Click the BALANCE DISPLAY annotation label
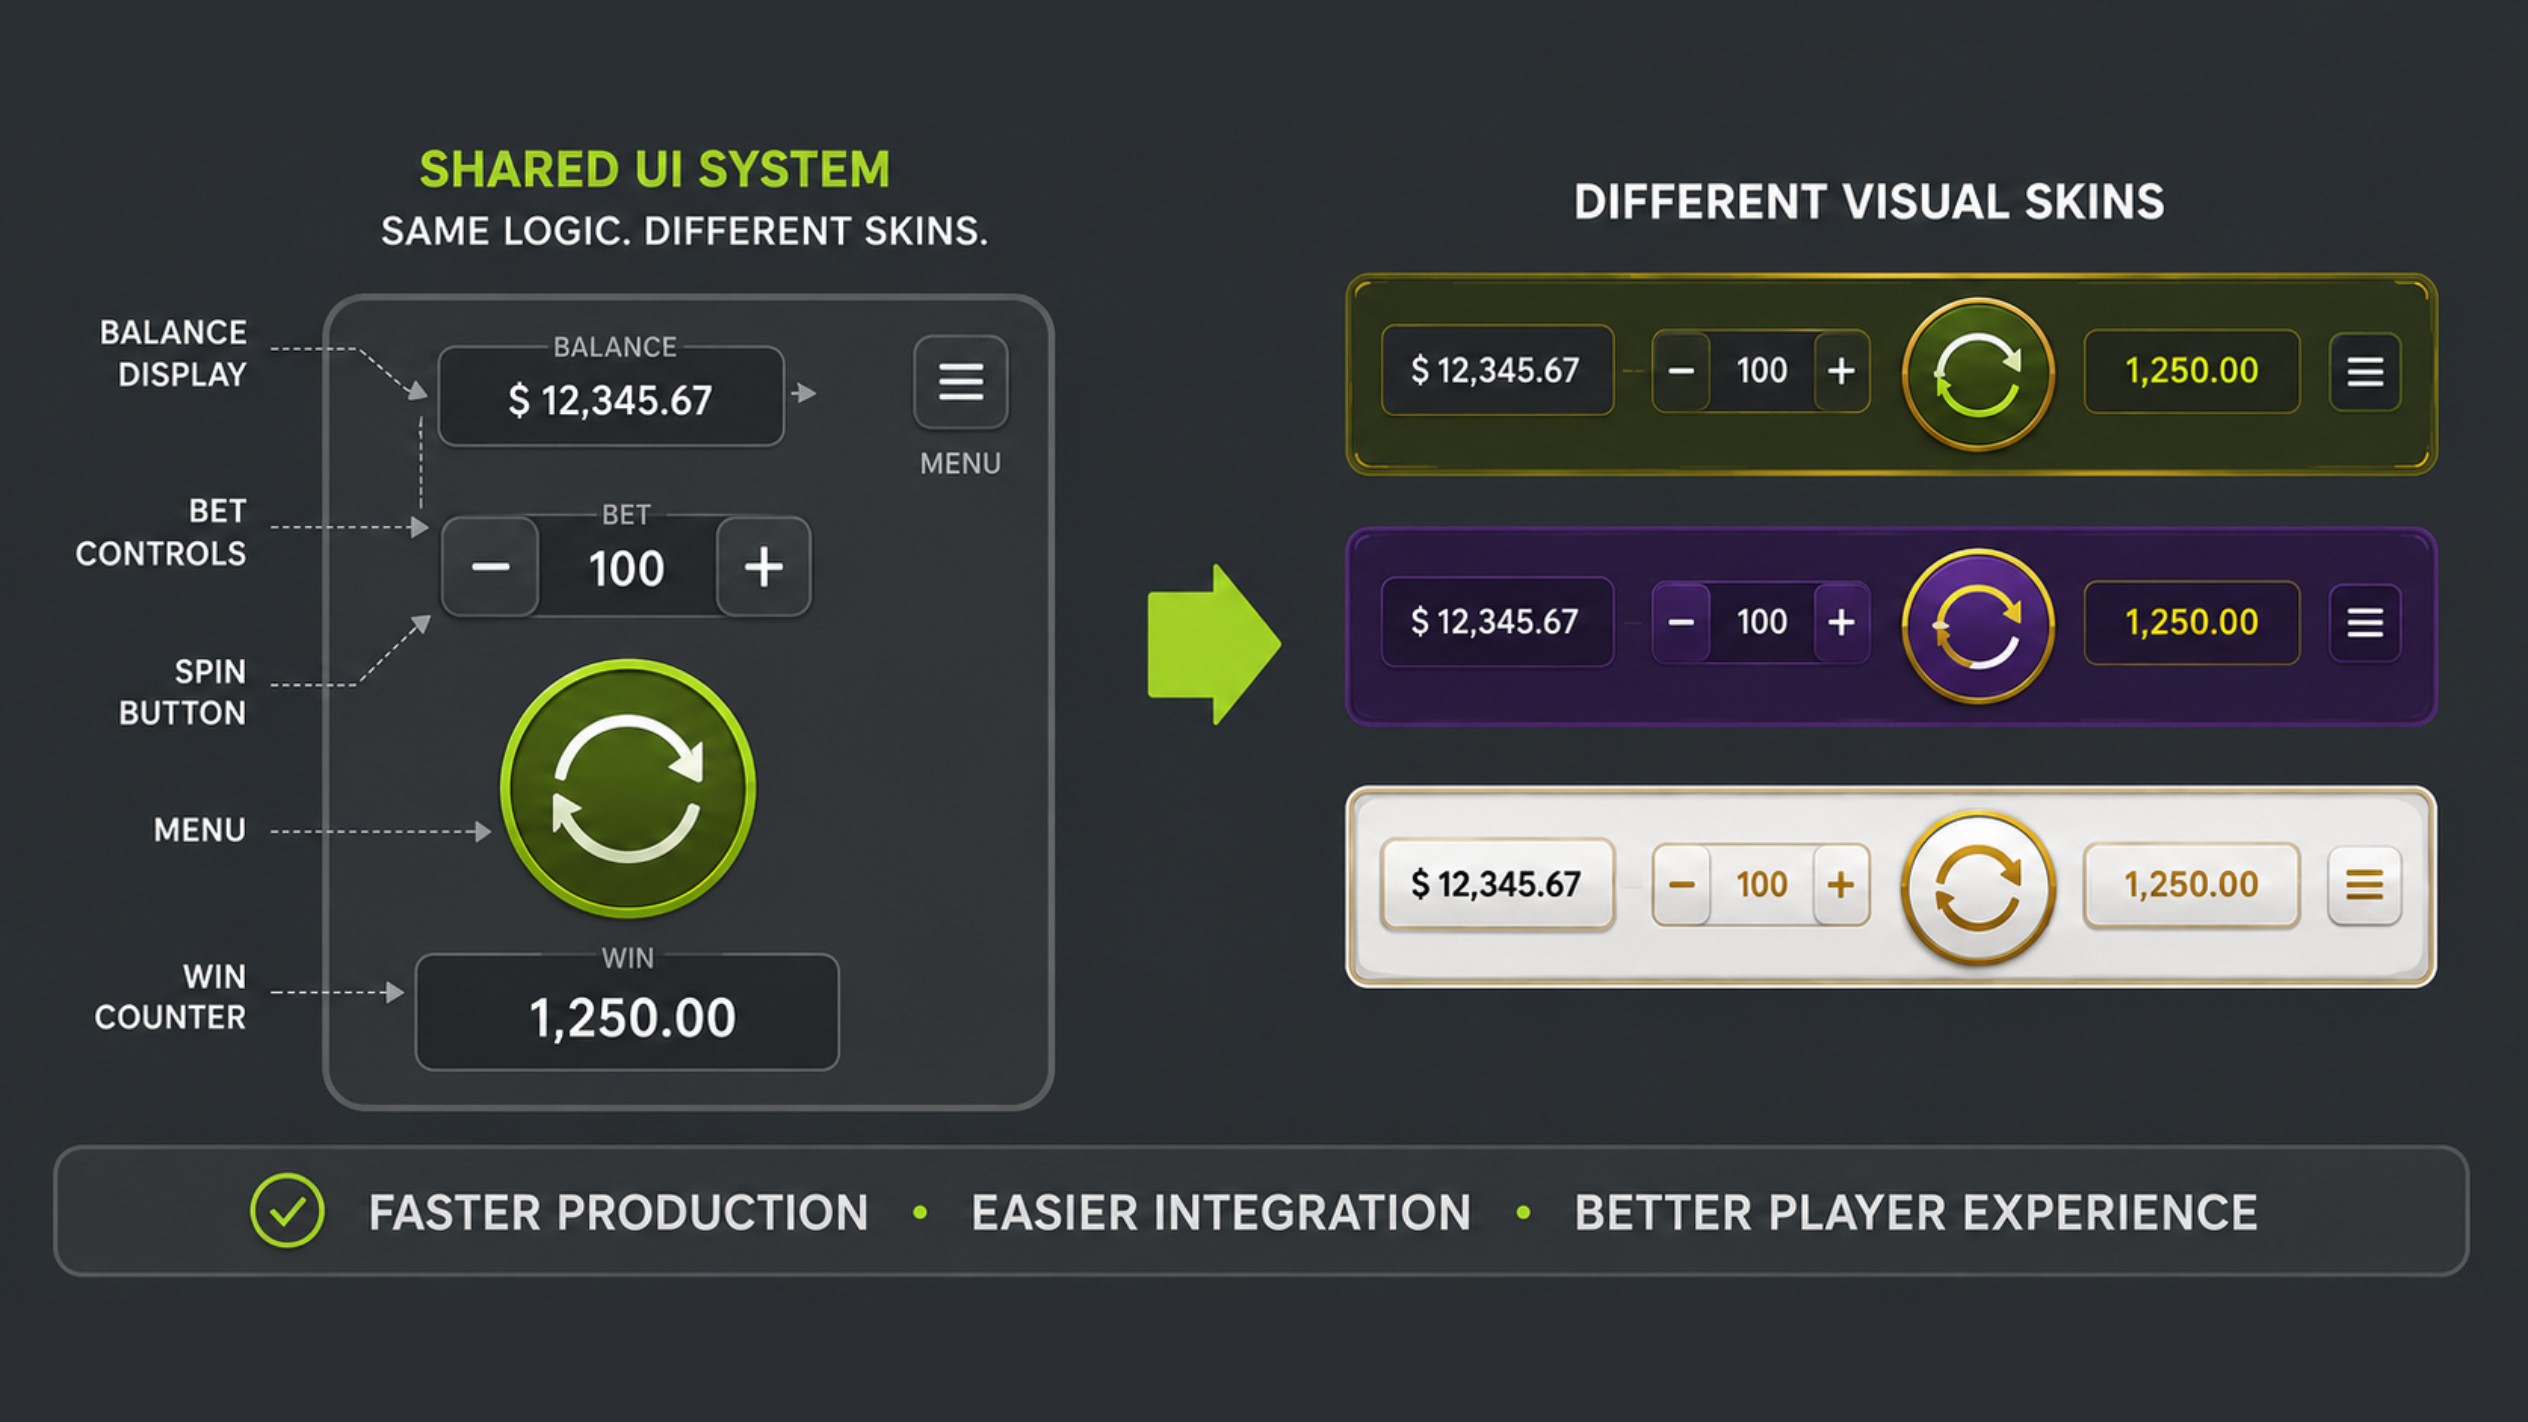Image resolution: width=2528 pixels, height=1422 pixels. [172, 353]
